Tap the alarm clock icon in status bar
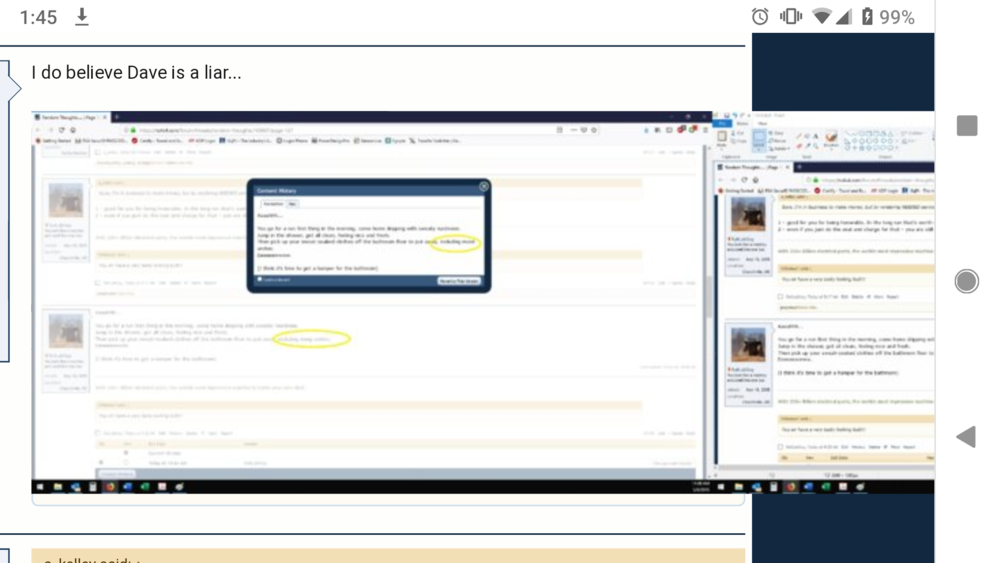 tap(760, 17)
